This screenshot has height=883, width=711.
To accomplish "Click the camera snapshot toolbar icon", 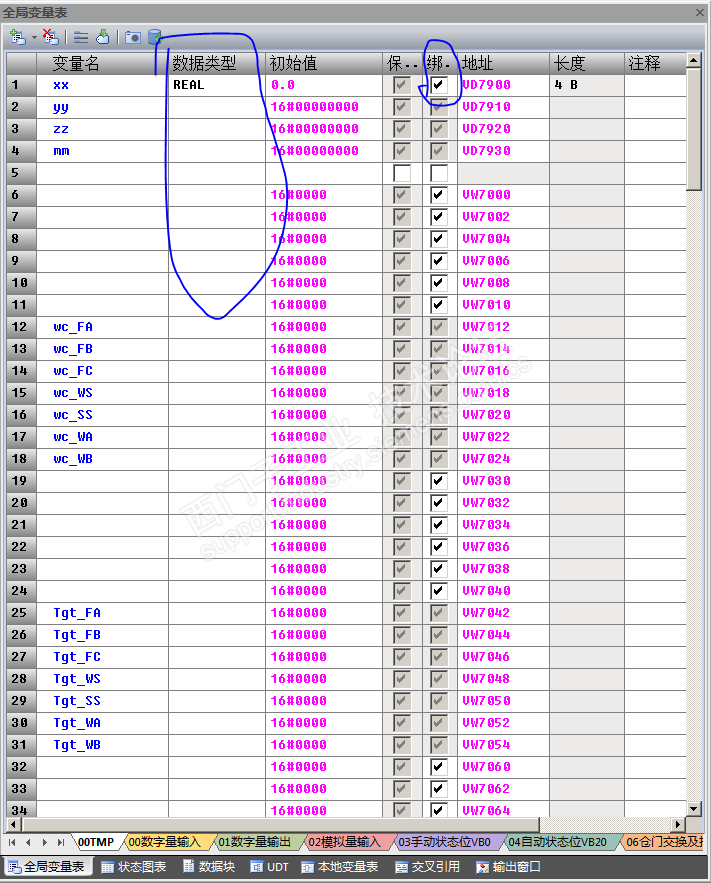I will pos(133,38).
